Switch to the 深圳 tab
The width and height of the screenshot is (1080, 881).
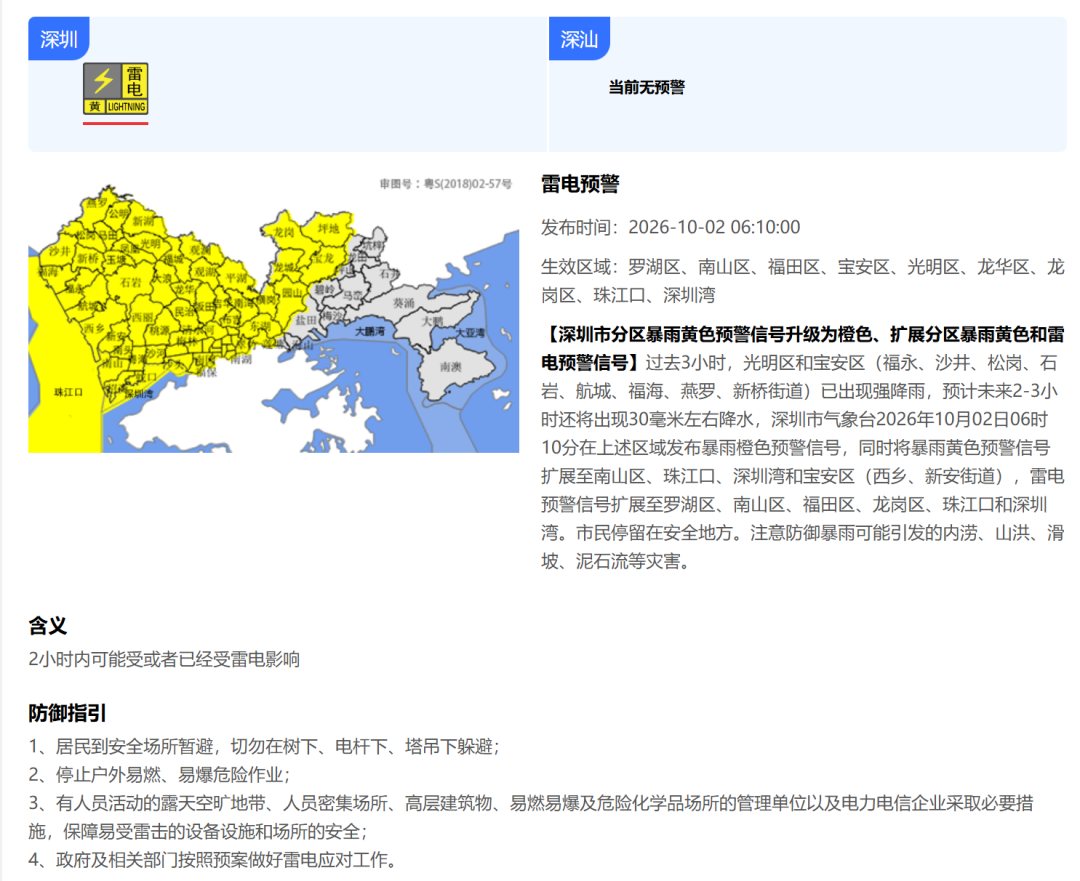59,39
